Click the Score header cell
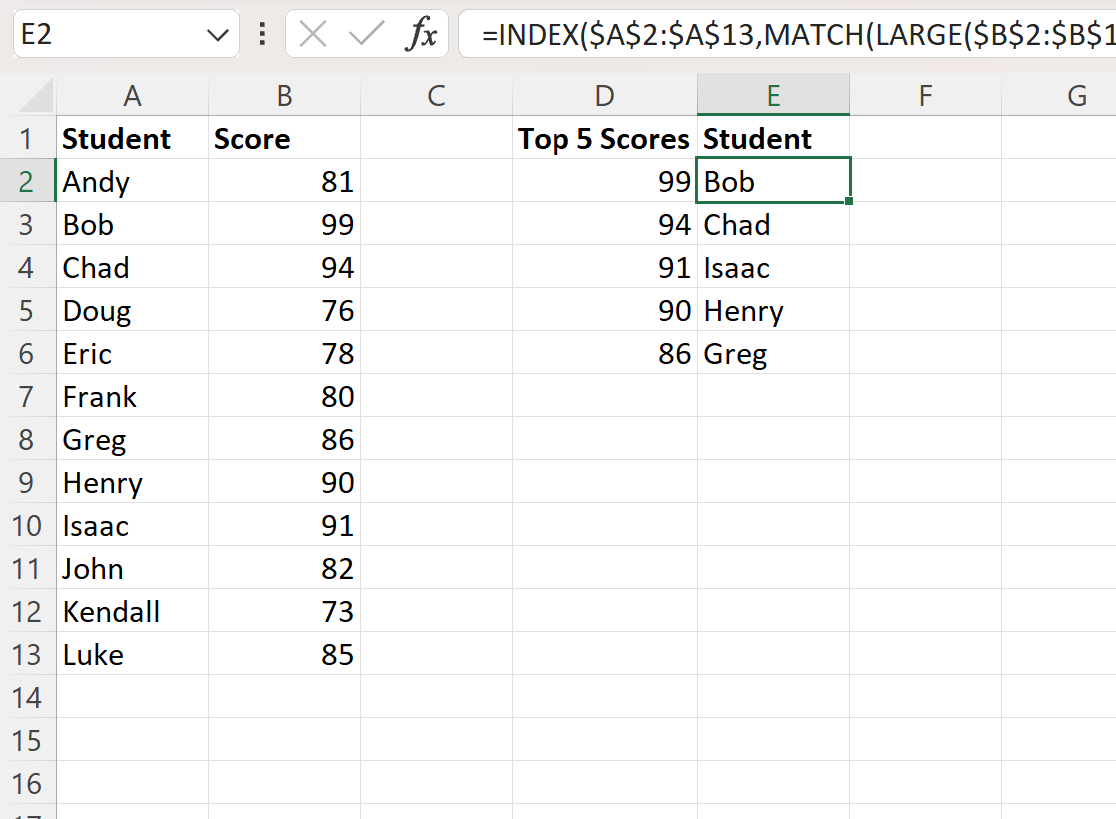This screenshot has height=819, width=1116. pos(285,138)
